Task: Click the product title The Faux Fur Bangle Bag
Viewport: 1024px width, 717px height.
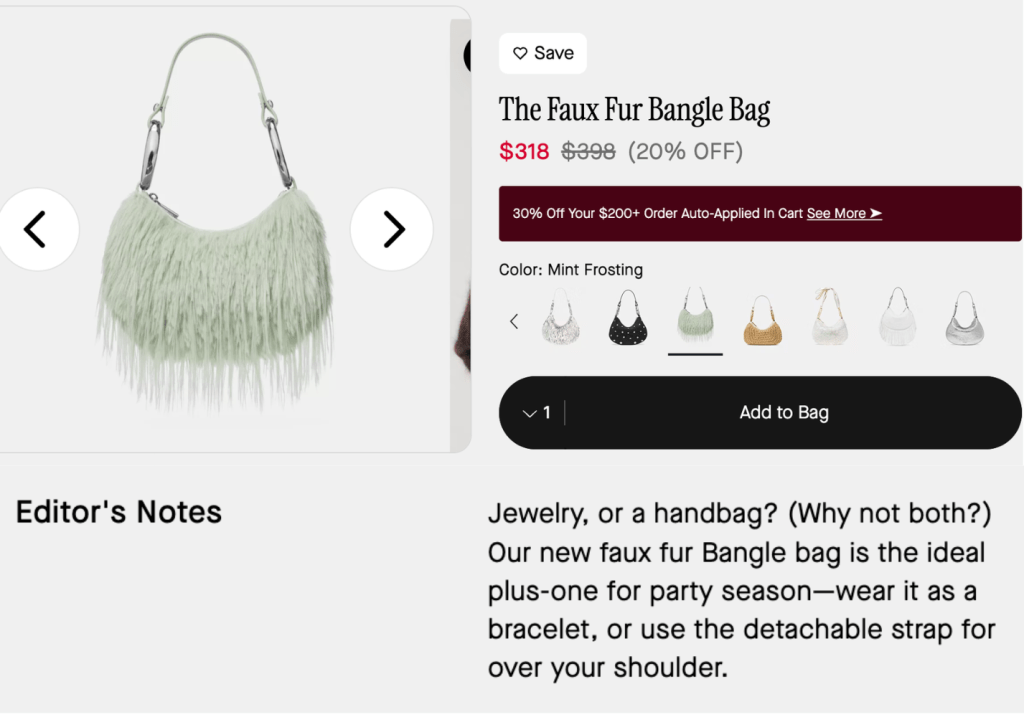Action: click(x=634, y=109)
